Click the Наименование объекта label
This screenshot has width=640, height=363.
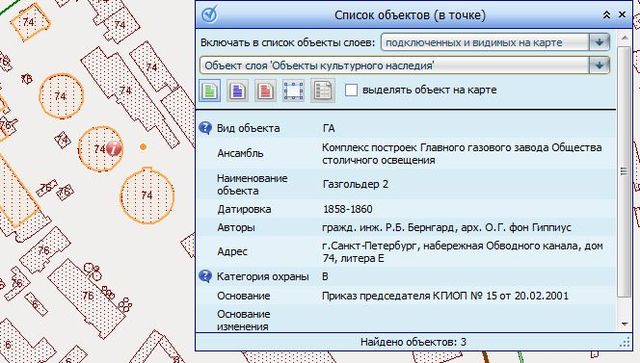coord(252,185)
